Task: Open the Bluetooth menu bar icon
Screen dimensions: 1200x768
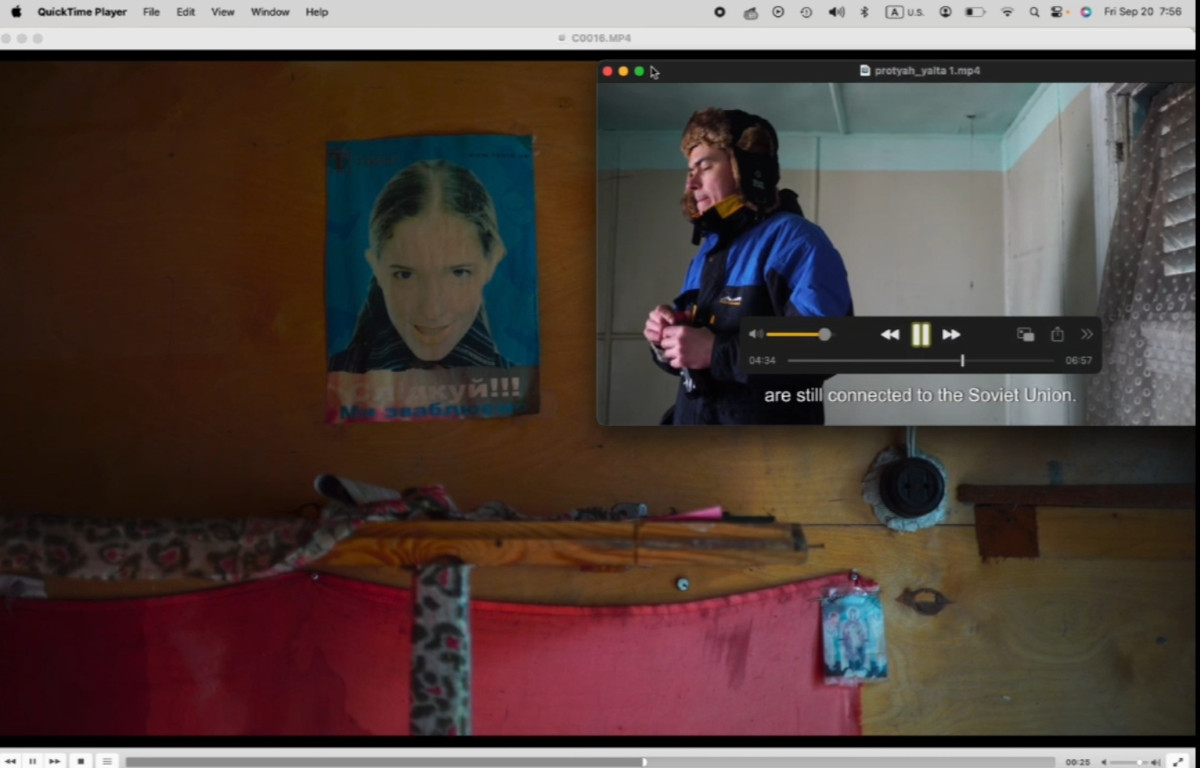Action: (865, 12)
